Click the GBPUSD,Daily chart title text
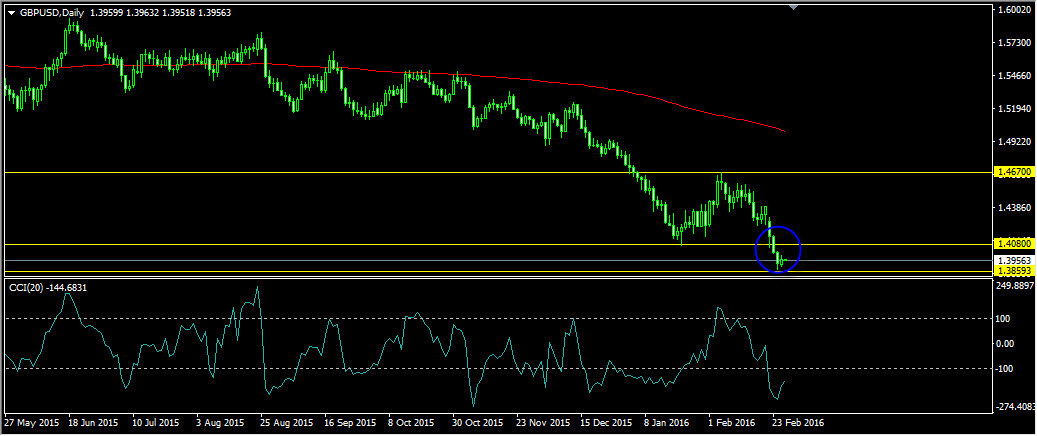The image size is (1037, 436). [x=51, y=13]
